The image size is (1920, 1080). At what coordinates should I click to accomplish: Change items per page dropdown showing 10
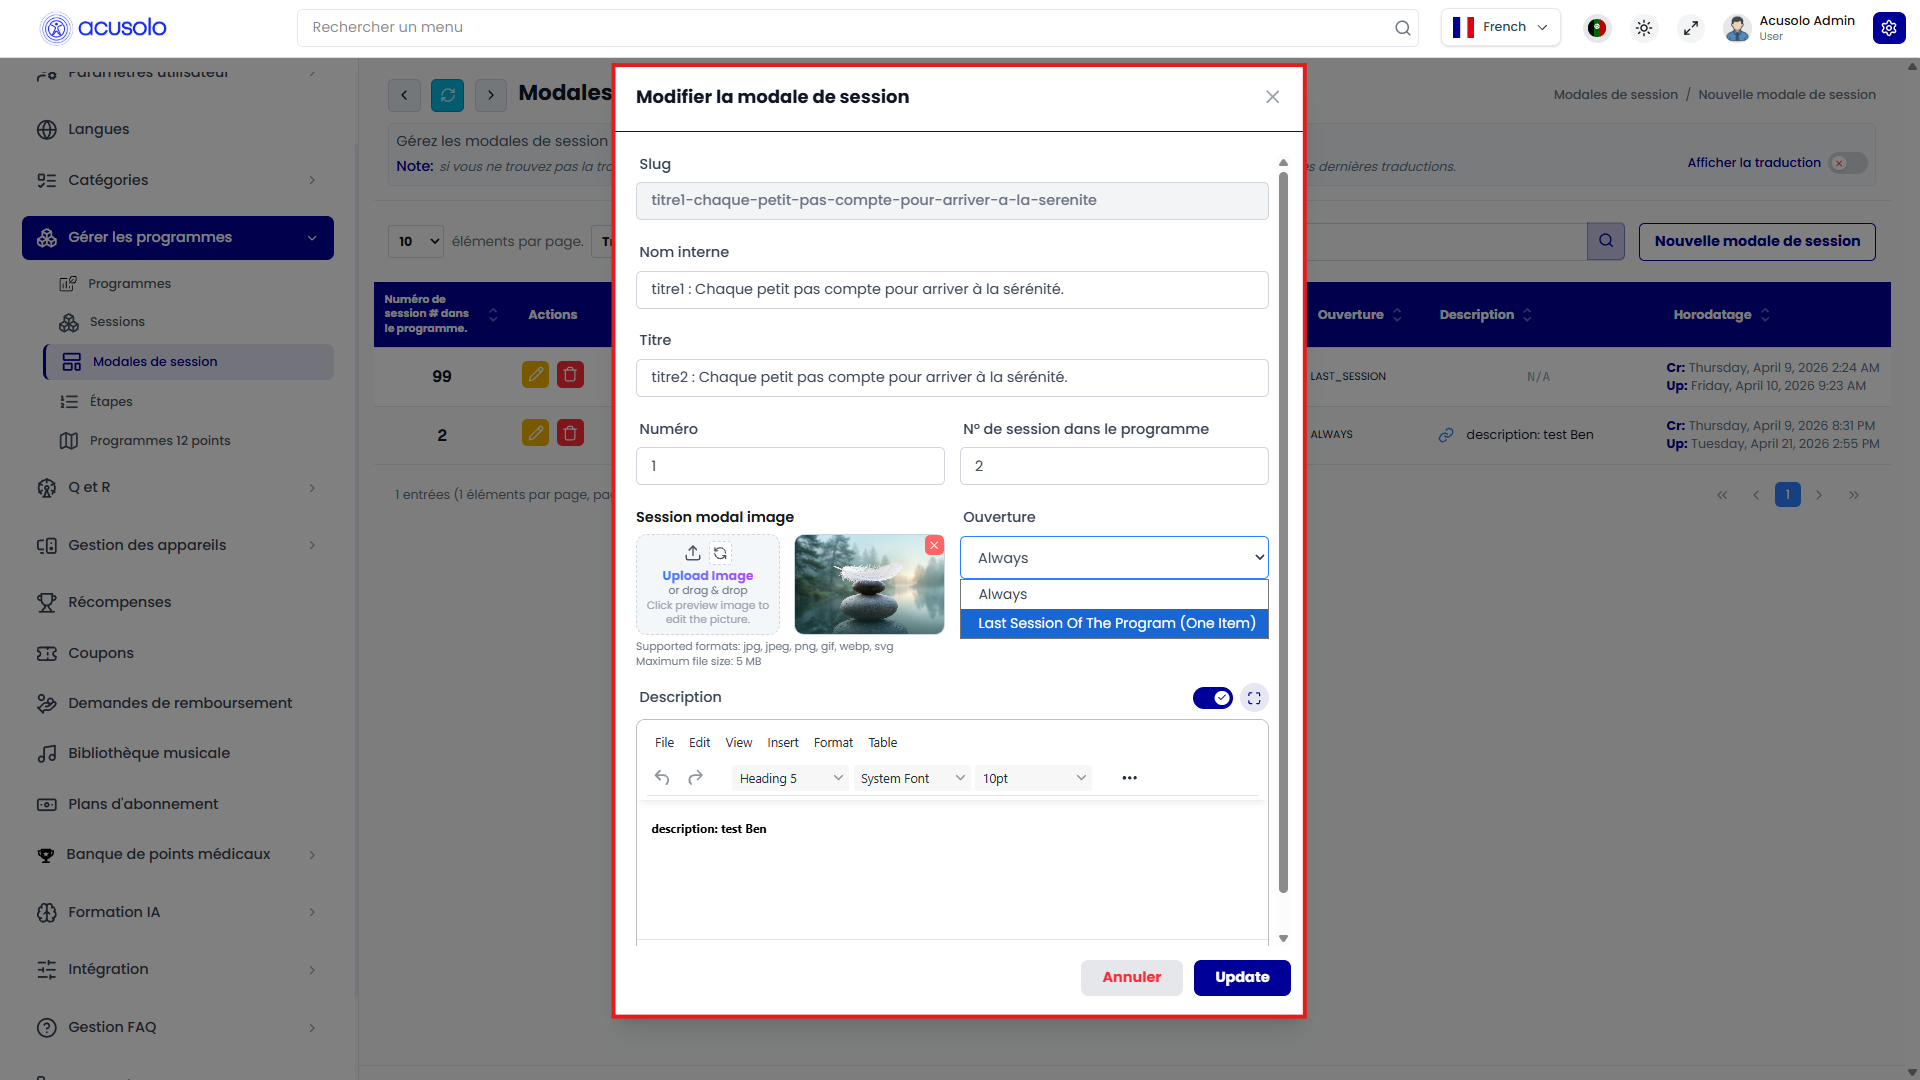coord(416,241)
